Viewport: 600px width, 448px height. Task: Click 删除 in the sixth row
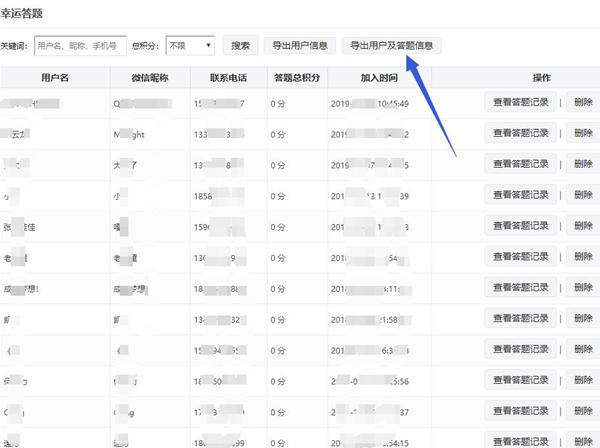(x=582, y=257)
